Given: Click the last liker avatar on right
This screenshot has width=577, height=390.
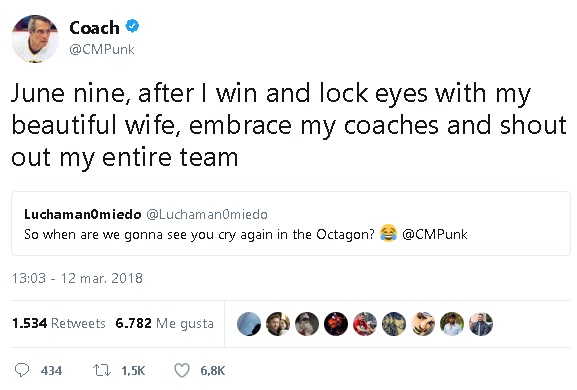Looking at the screenshot, I should point(481,324).
